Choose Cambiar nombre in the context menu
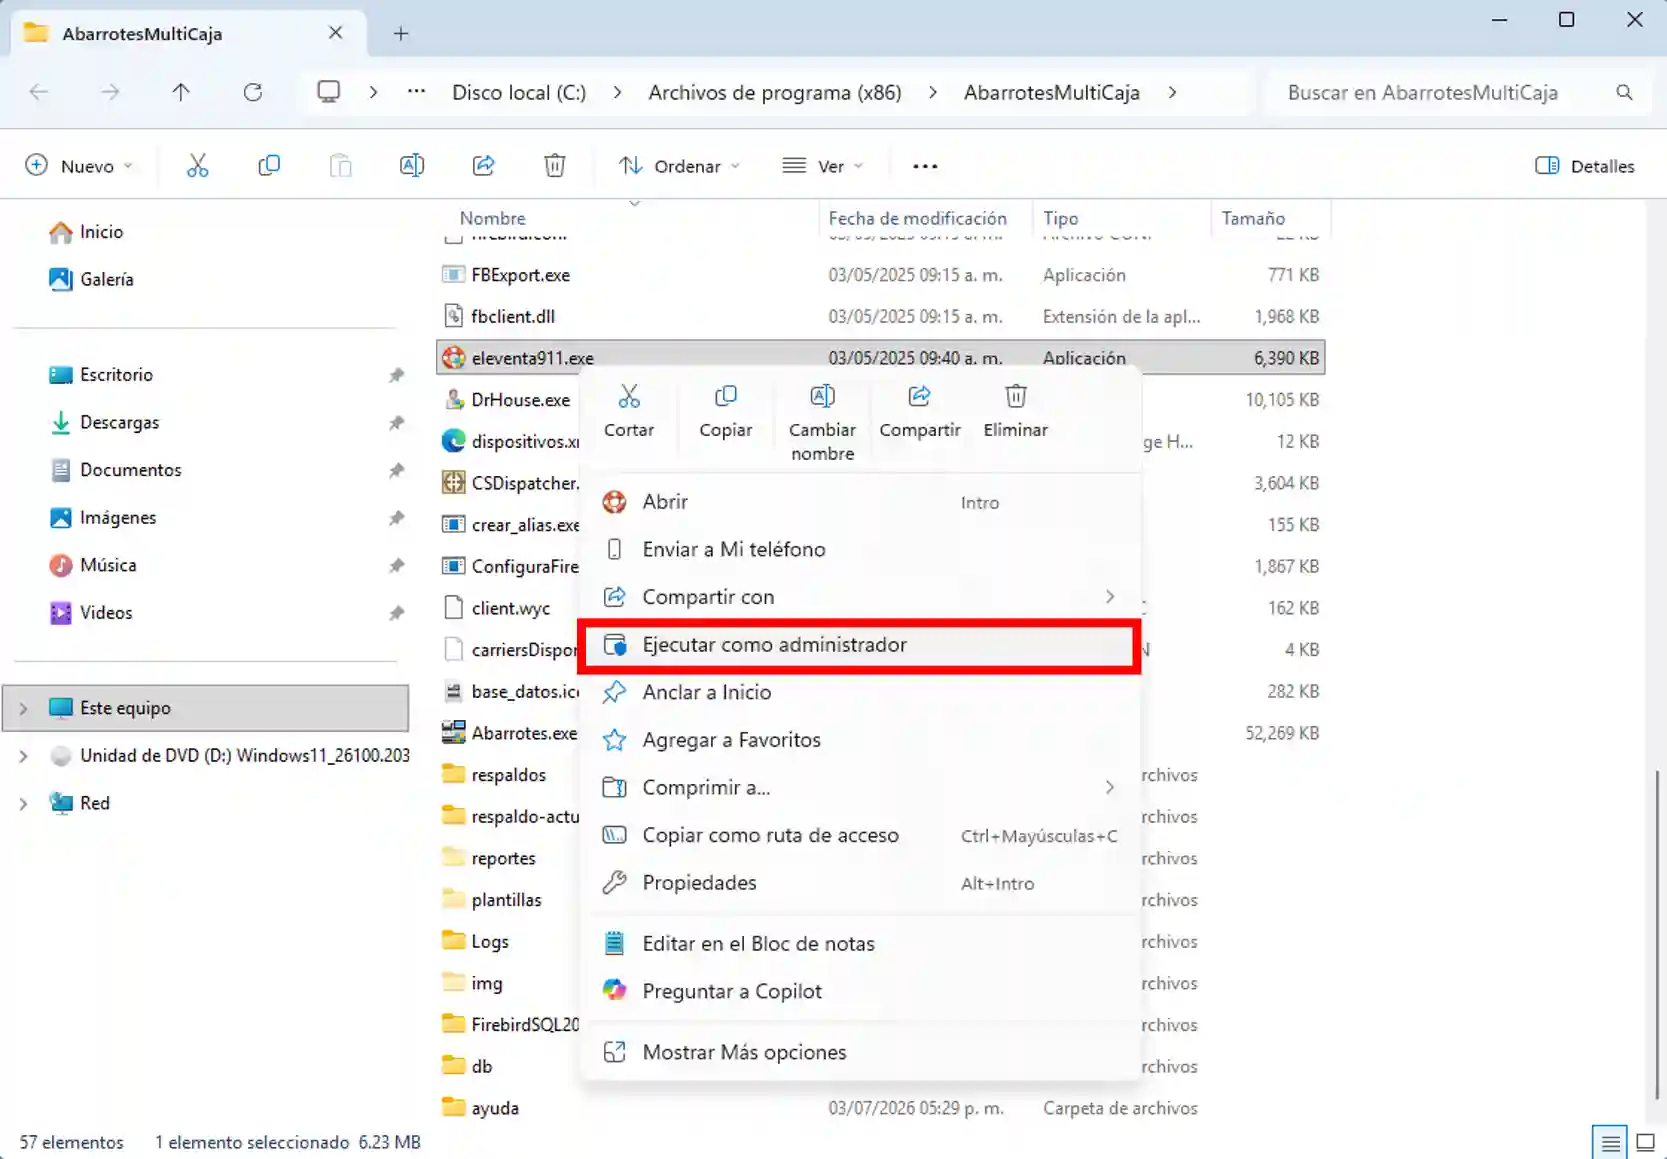The image size is (1667, 1159). coord(822,422)
